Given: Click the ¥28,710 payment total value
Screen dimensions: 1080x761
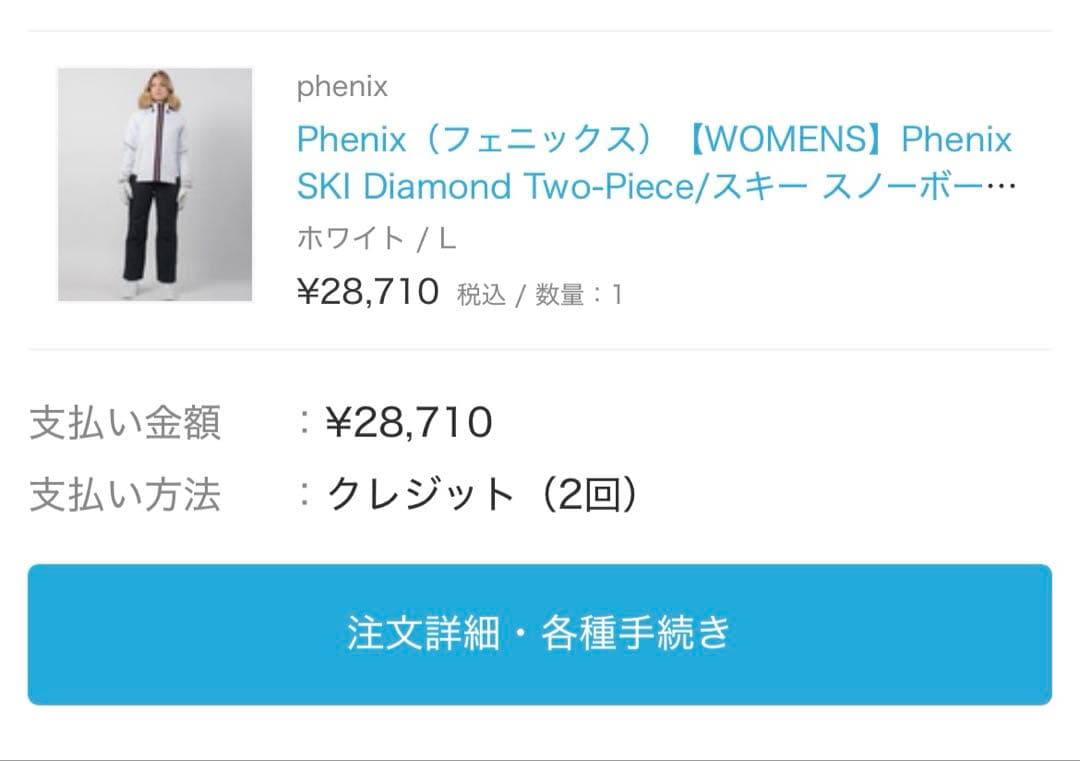Looking at the screenshot, I should pos(408,424).
